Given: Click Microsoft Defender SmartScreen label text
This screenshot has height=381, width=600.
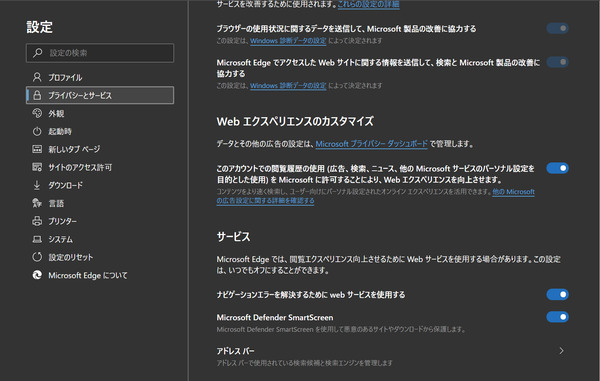Looking at the screenshot, I should pyautogui.click(x=274, y=317).
